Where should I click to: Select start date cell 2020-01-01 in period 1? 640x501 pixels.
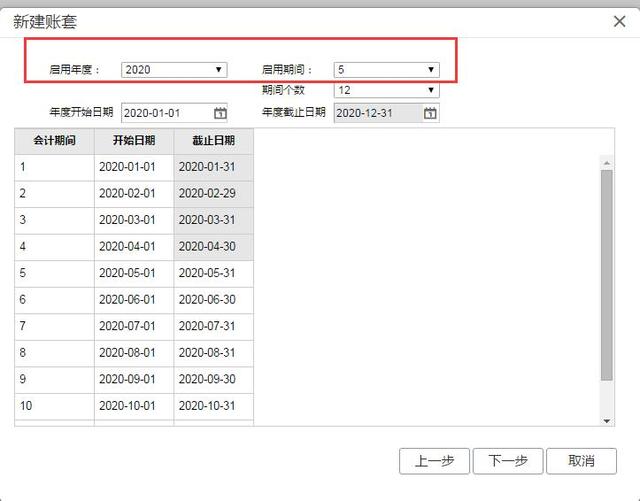134,167
